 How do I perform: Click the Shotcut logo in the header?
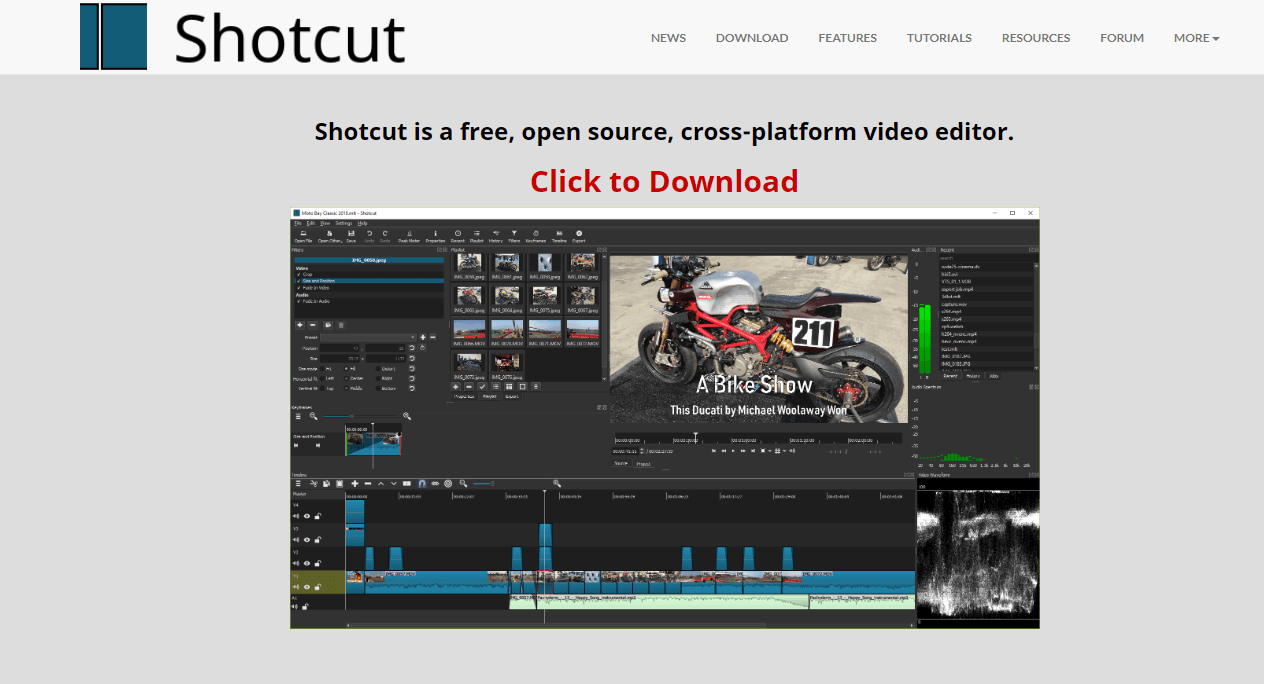pos(243,37)
